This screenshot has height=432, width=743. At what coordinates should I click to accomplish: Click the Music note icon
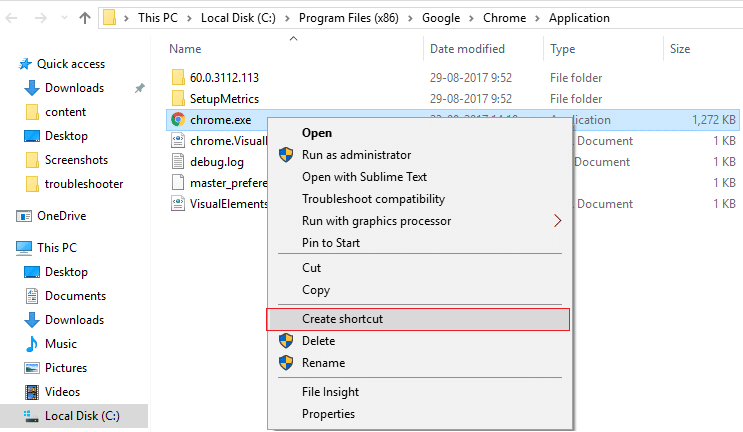32,344
